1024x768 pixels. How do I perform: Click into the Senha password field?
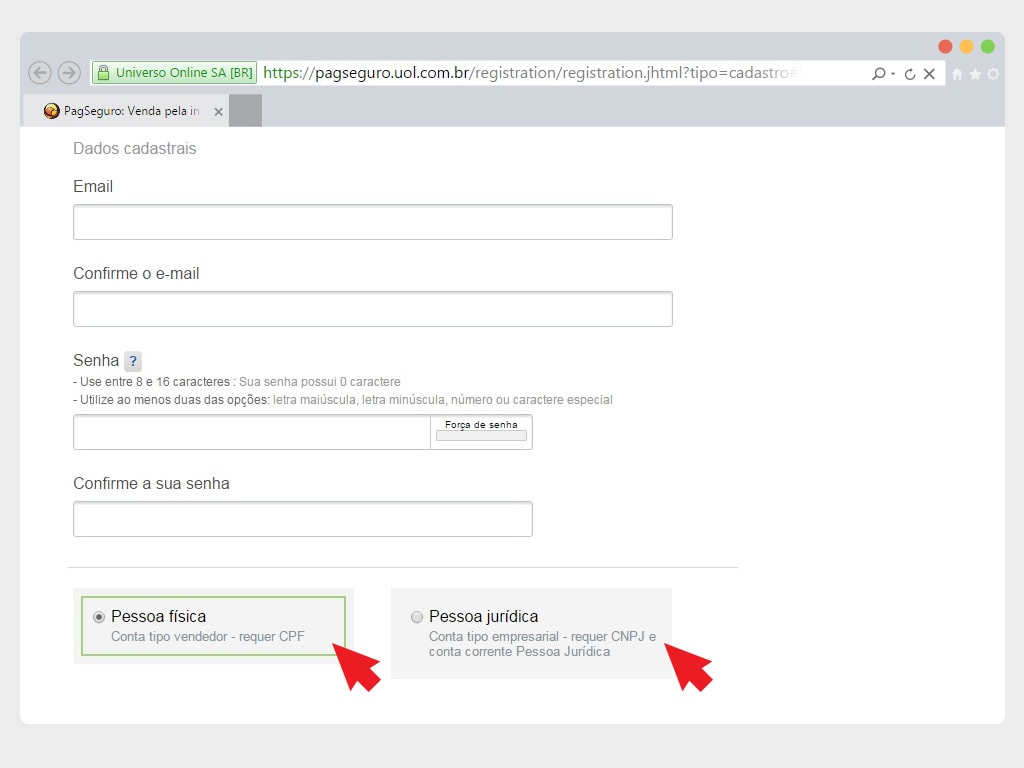251,432
